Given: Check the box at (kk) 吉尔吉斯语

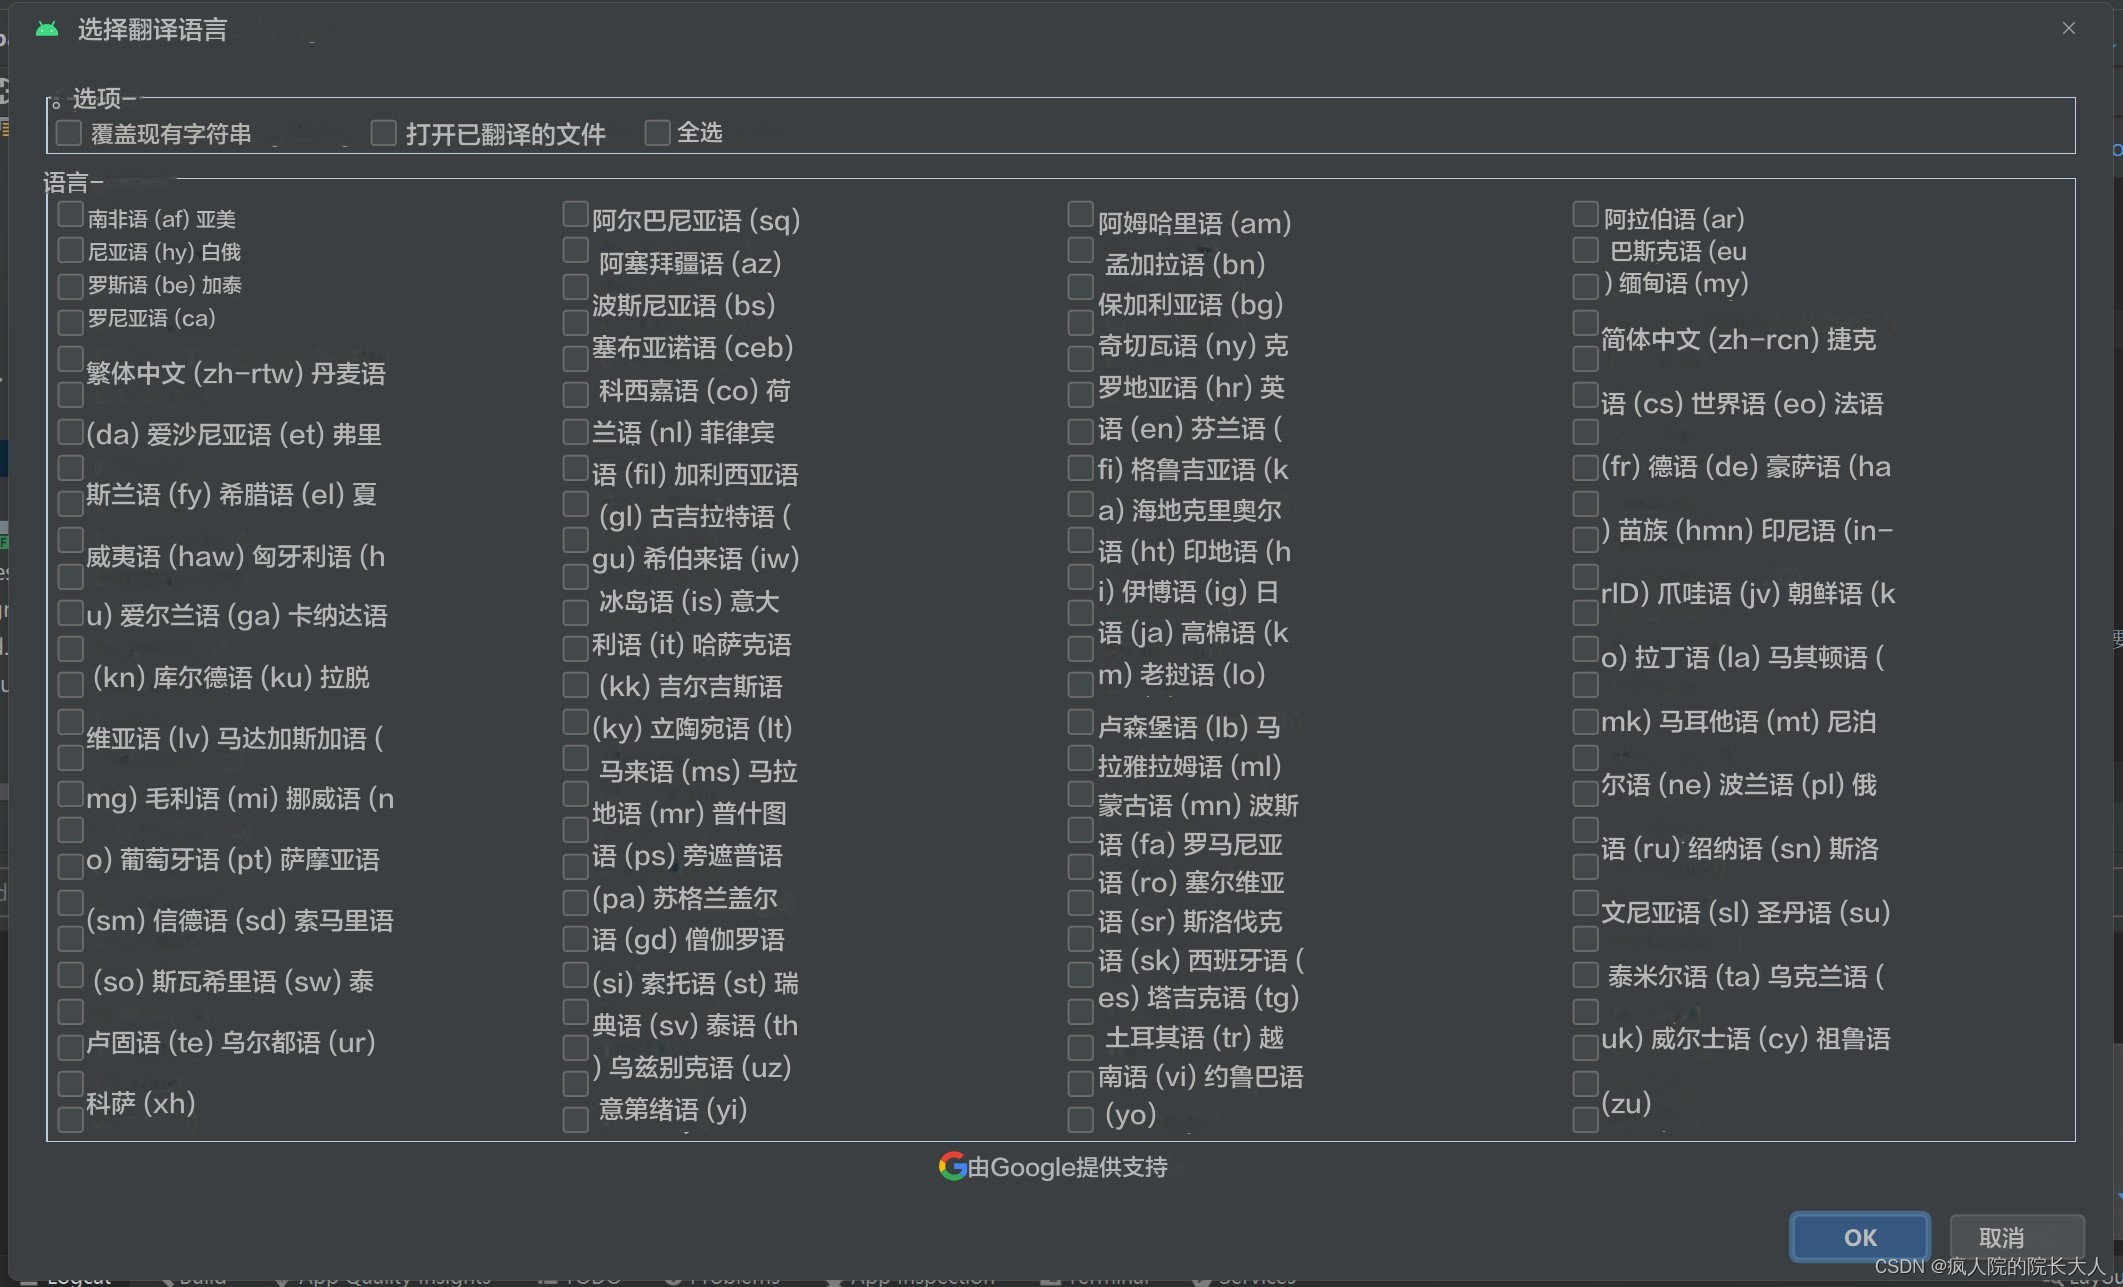Looking at the screenshot, I should [x=575, y=684].
